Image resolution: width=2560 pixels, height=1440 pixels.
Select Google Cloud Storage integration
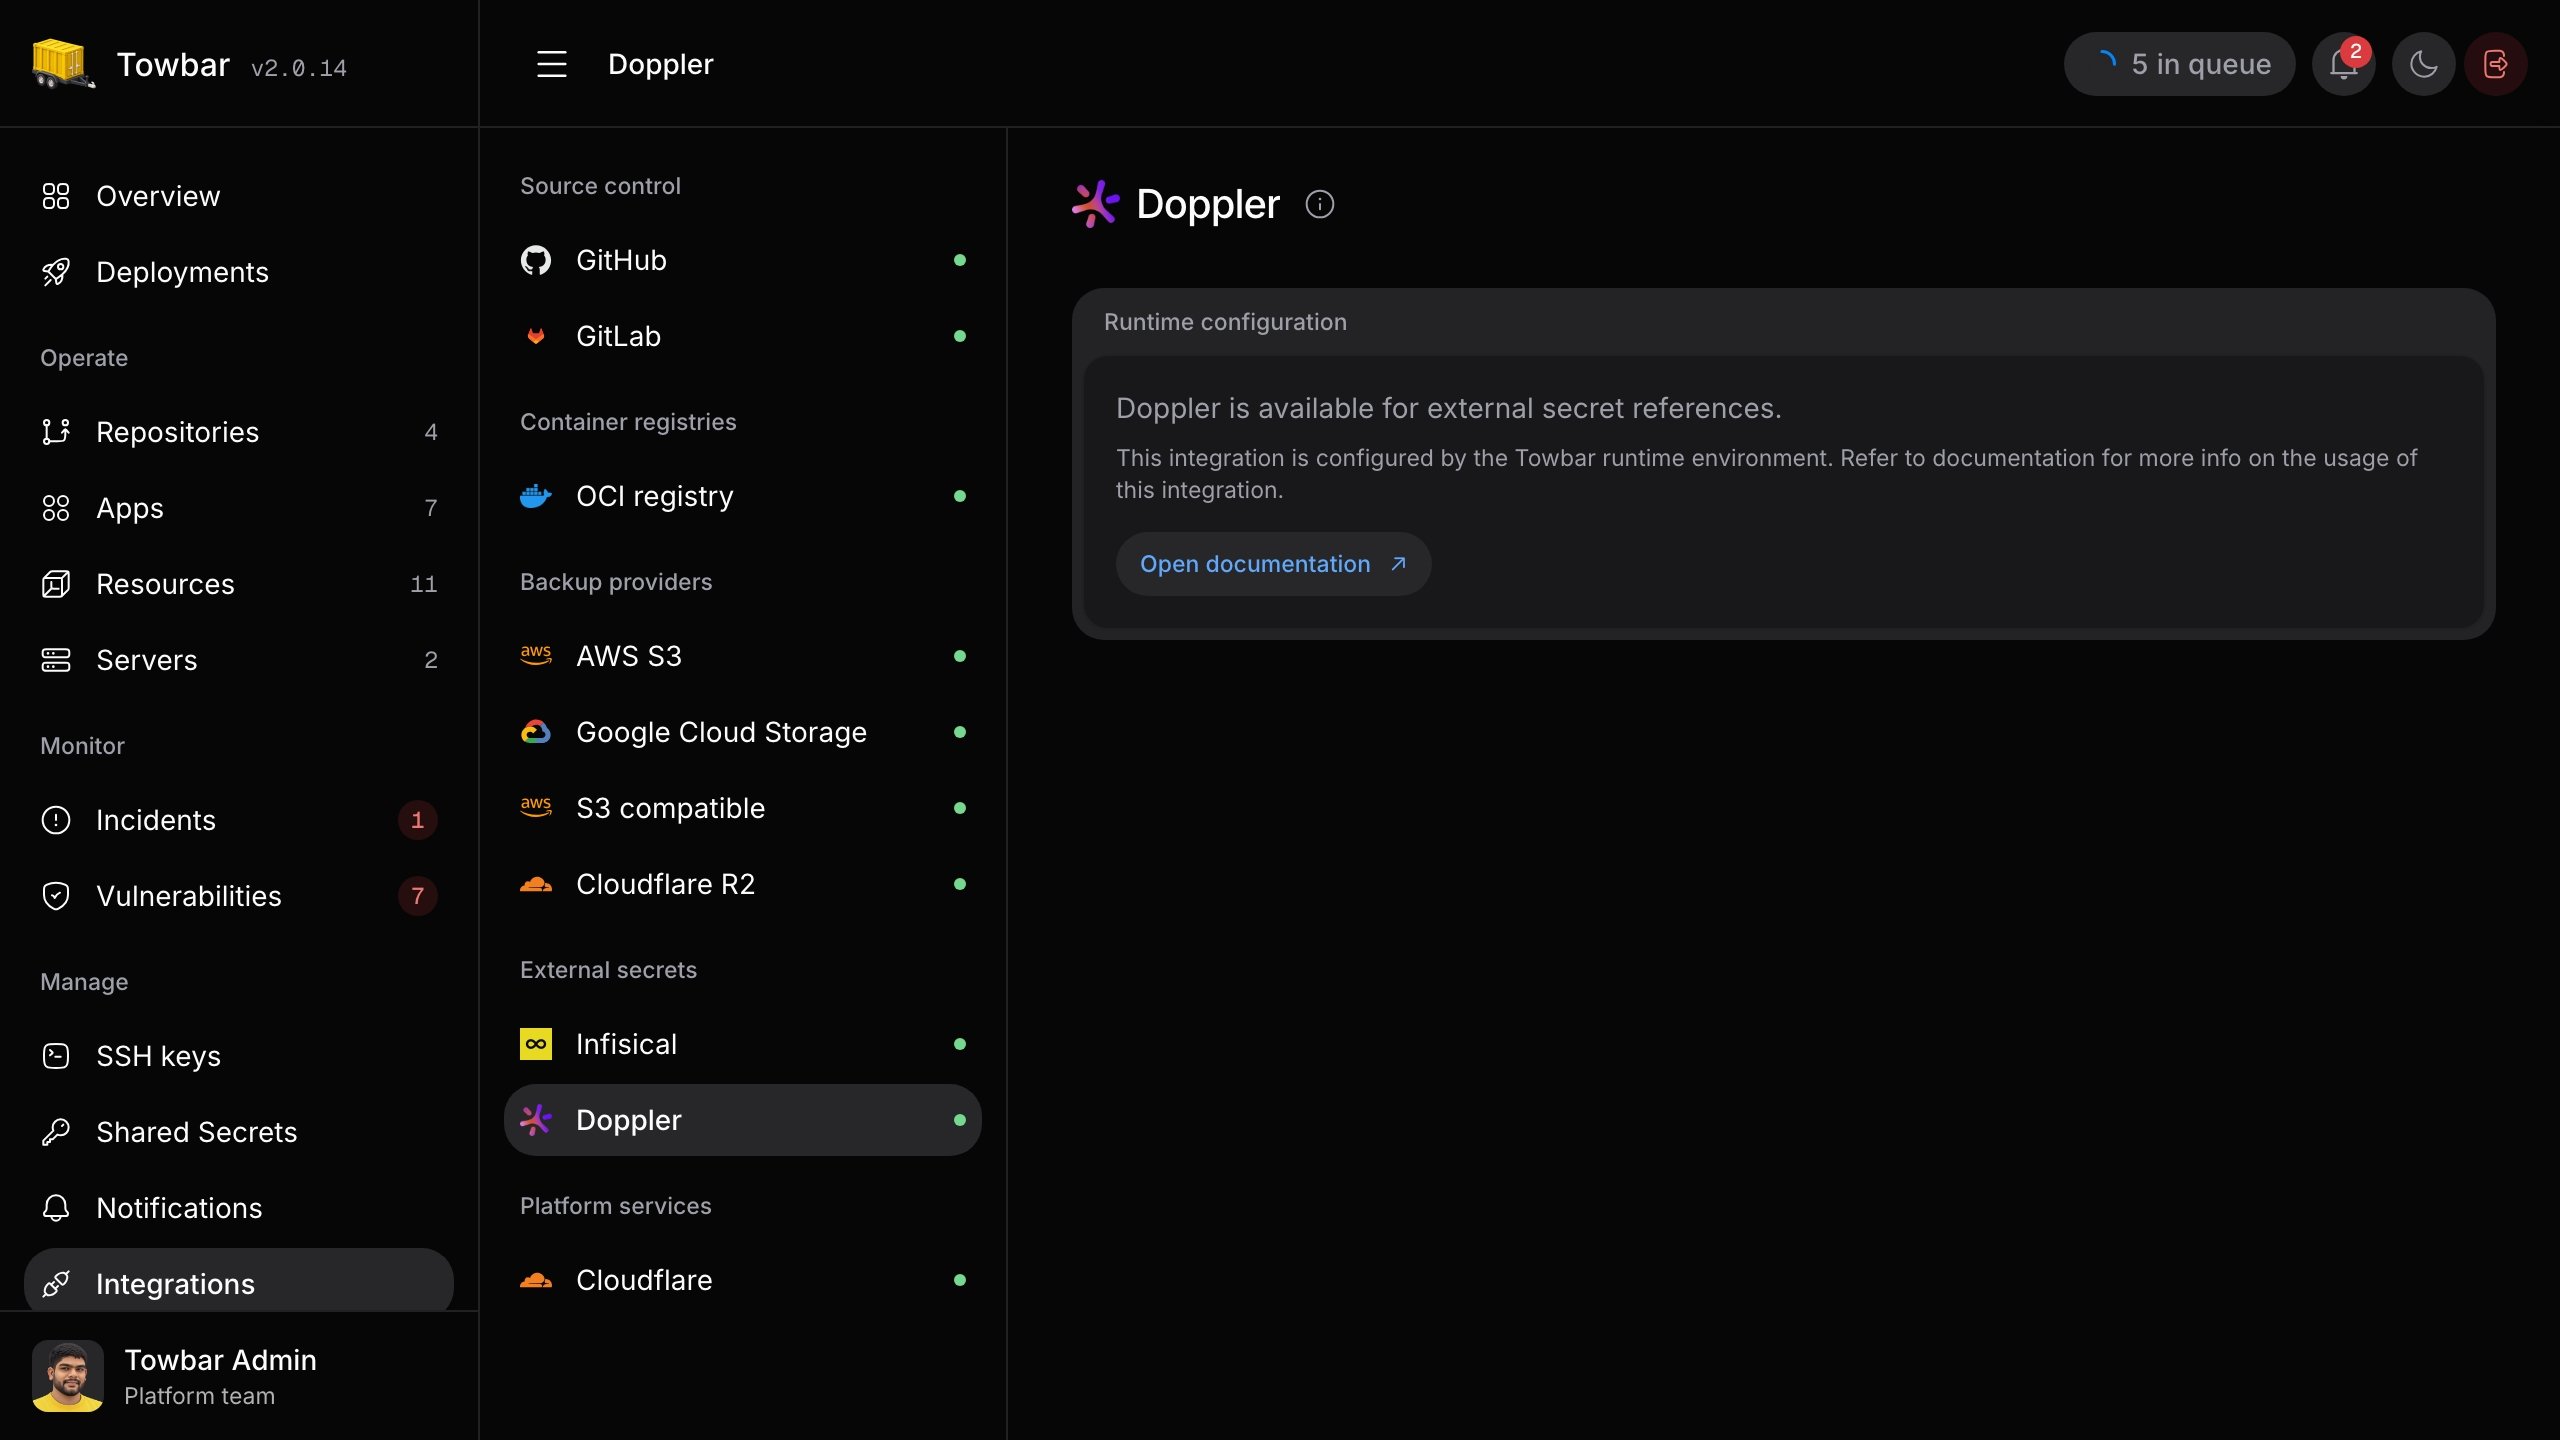[x=743, y=732]
